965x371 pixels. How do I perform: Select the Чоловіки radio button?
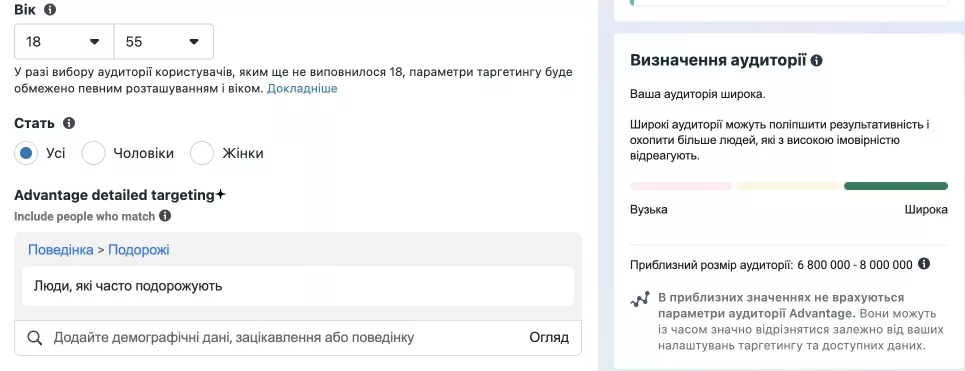pos(94,153)
